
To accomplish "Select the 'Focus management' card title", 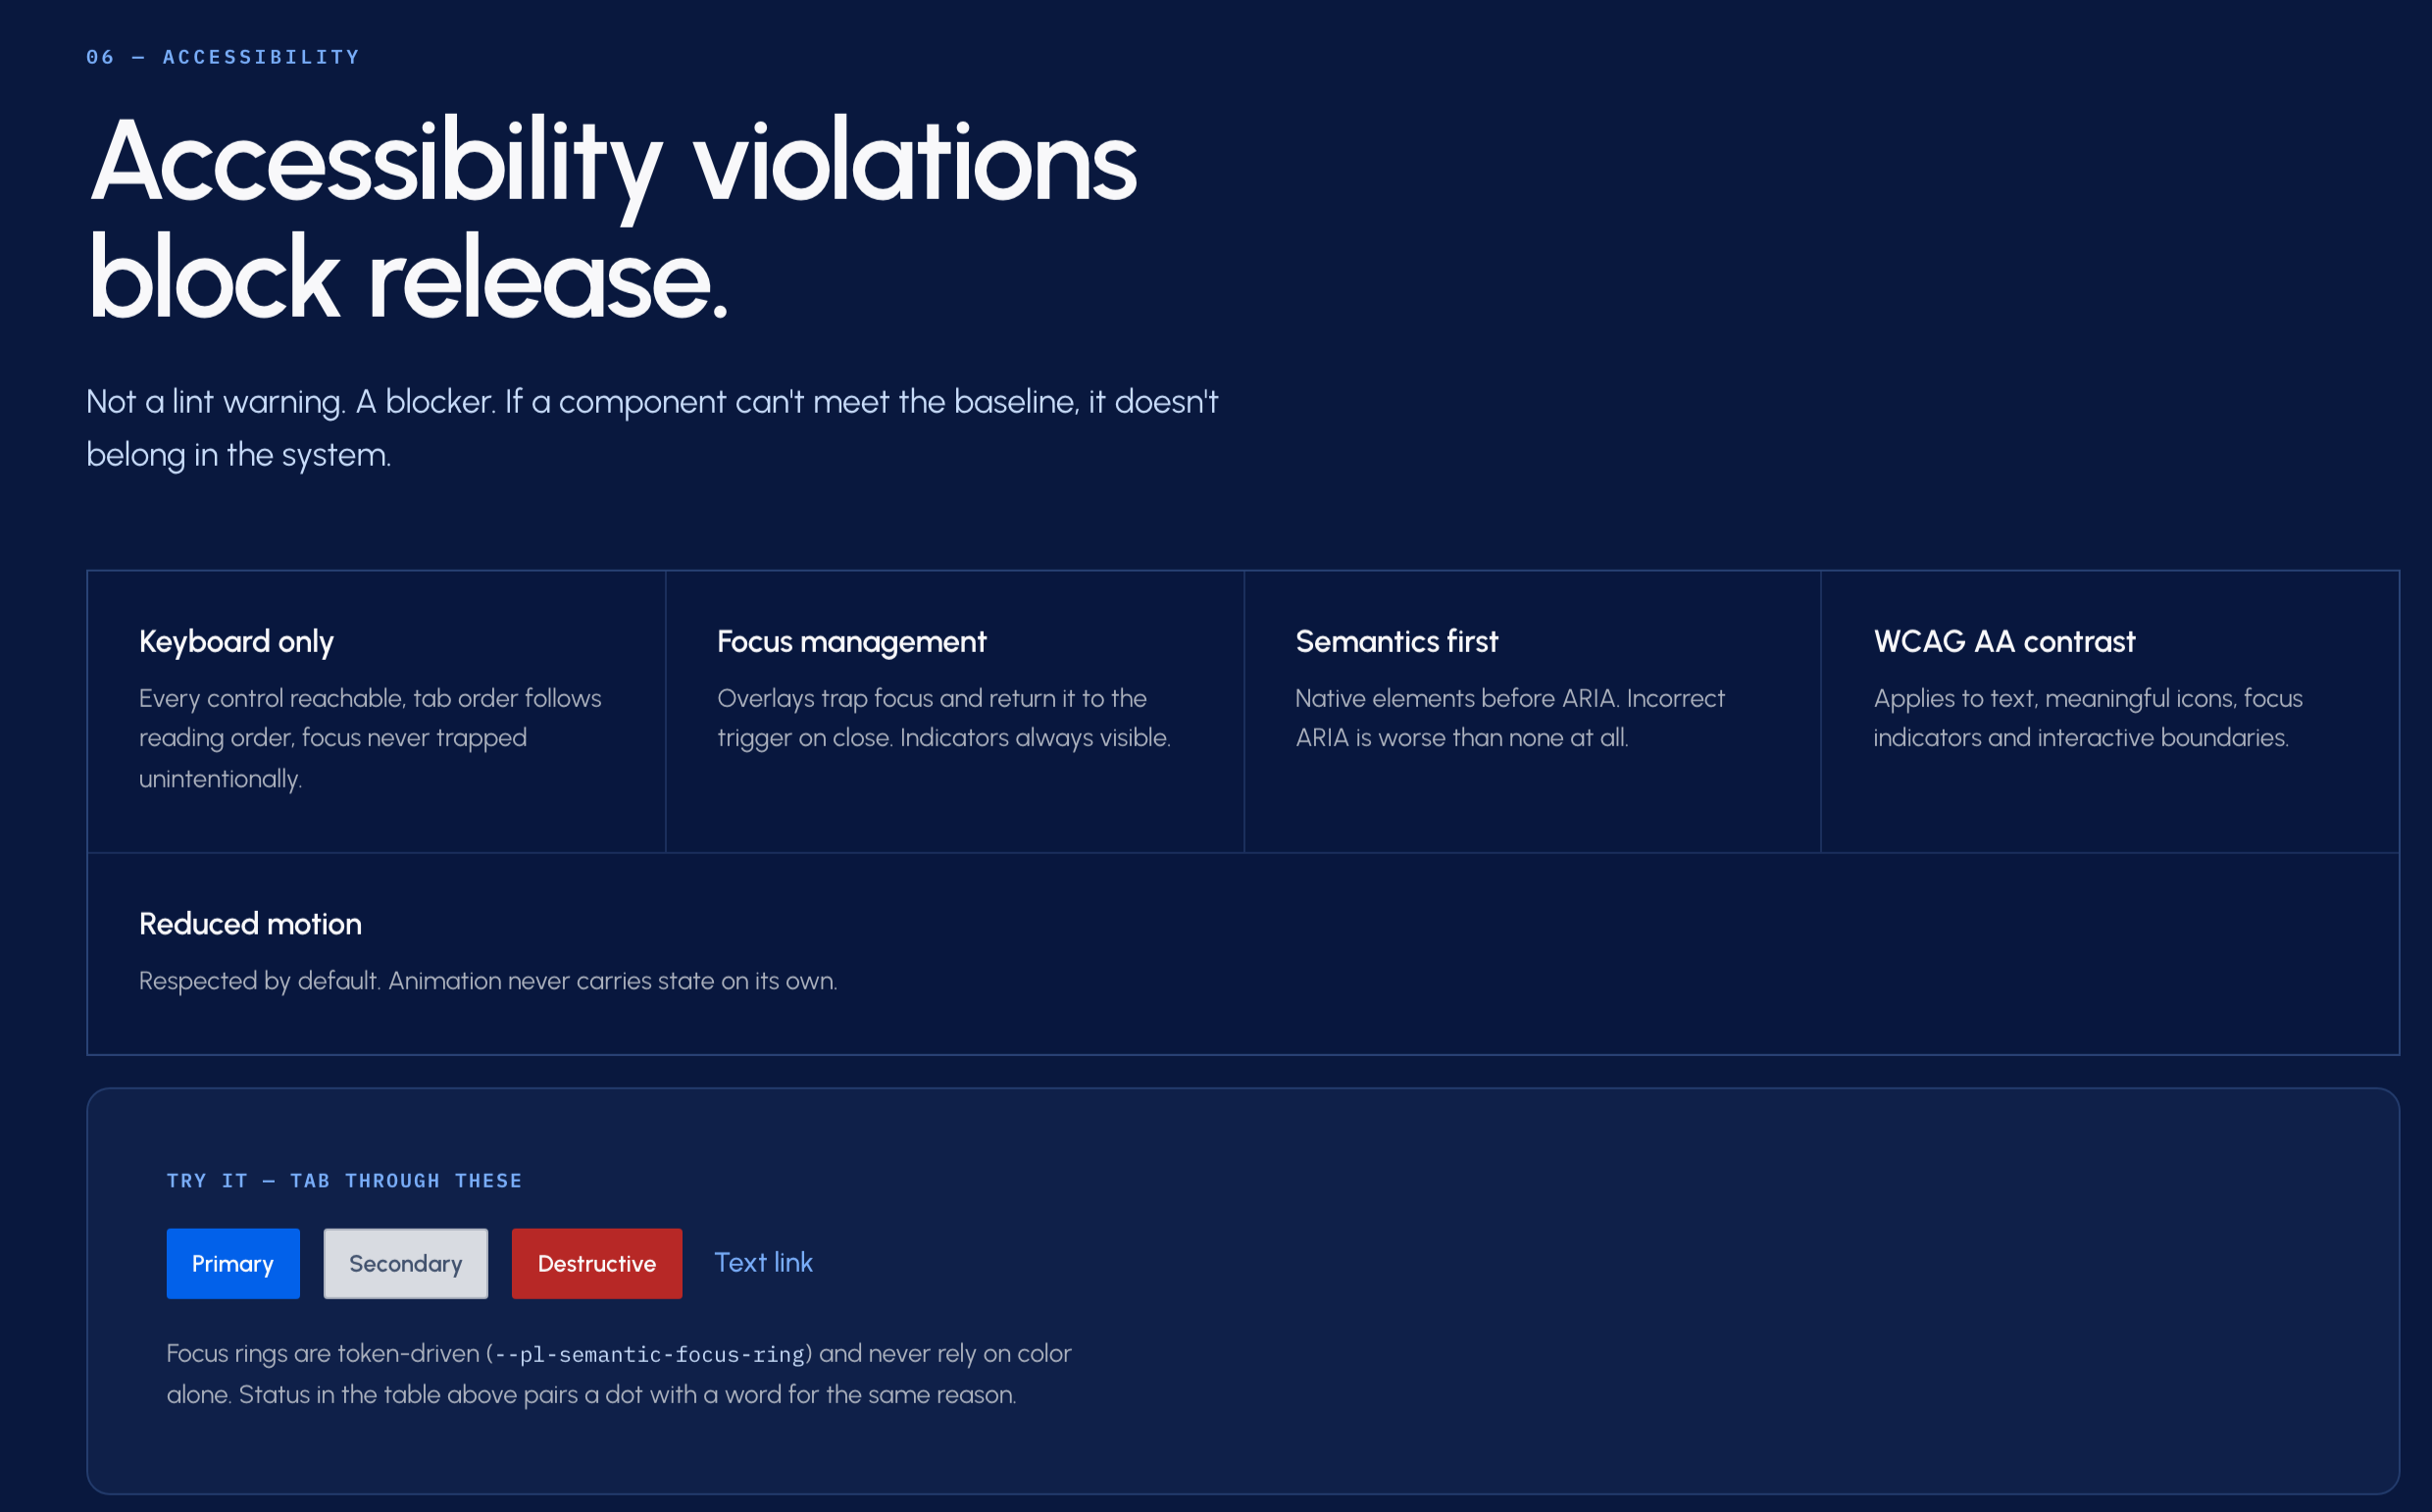I will point(852,641).
